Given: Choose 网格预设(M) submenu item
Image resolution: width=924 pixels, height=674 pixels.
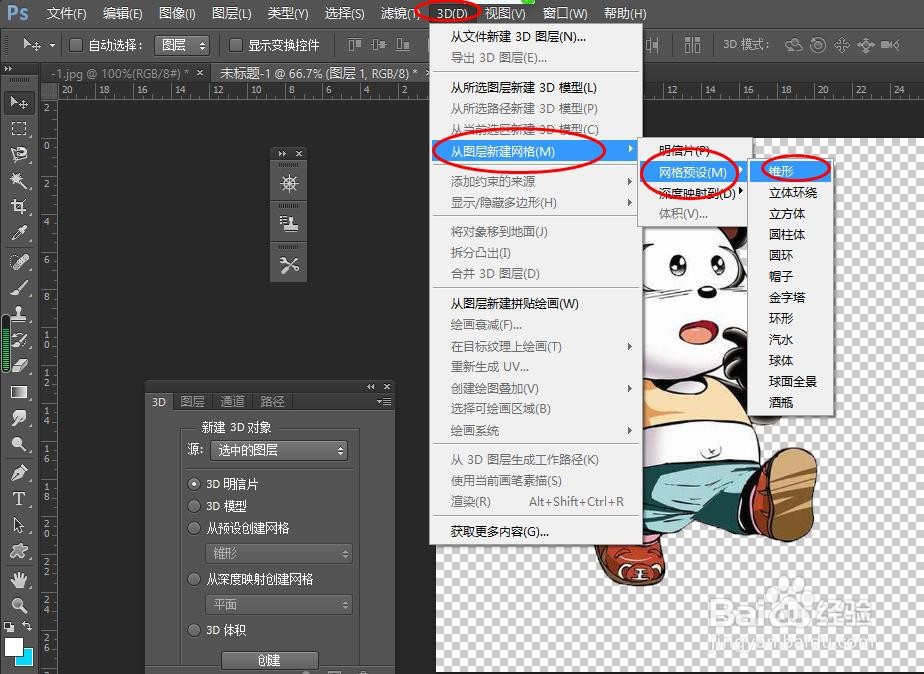Looking at the screenshot, I should pos(693,172).
